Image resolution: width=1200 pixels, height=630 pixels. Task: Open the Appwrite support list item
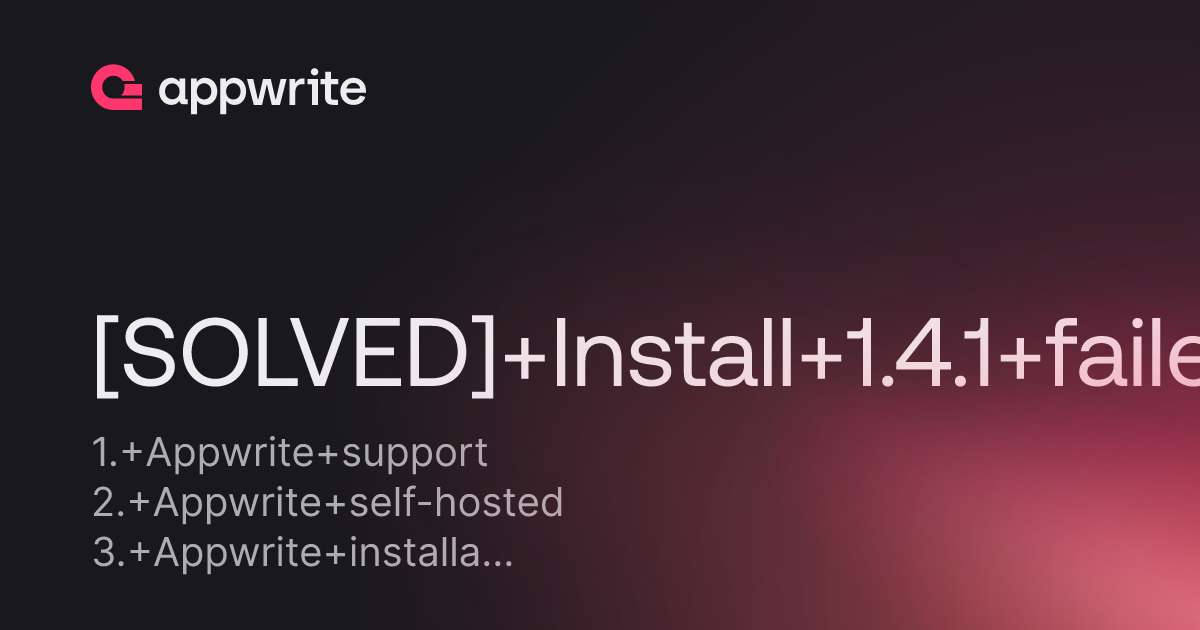290,453
